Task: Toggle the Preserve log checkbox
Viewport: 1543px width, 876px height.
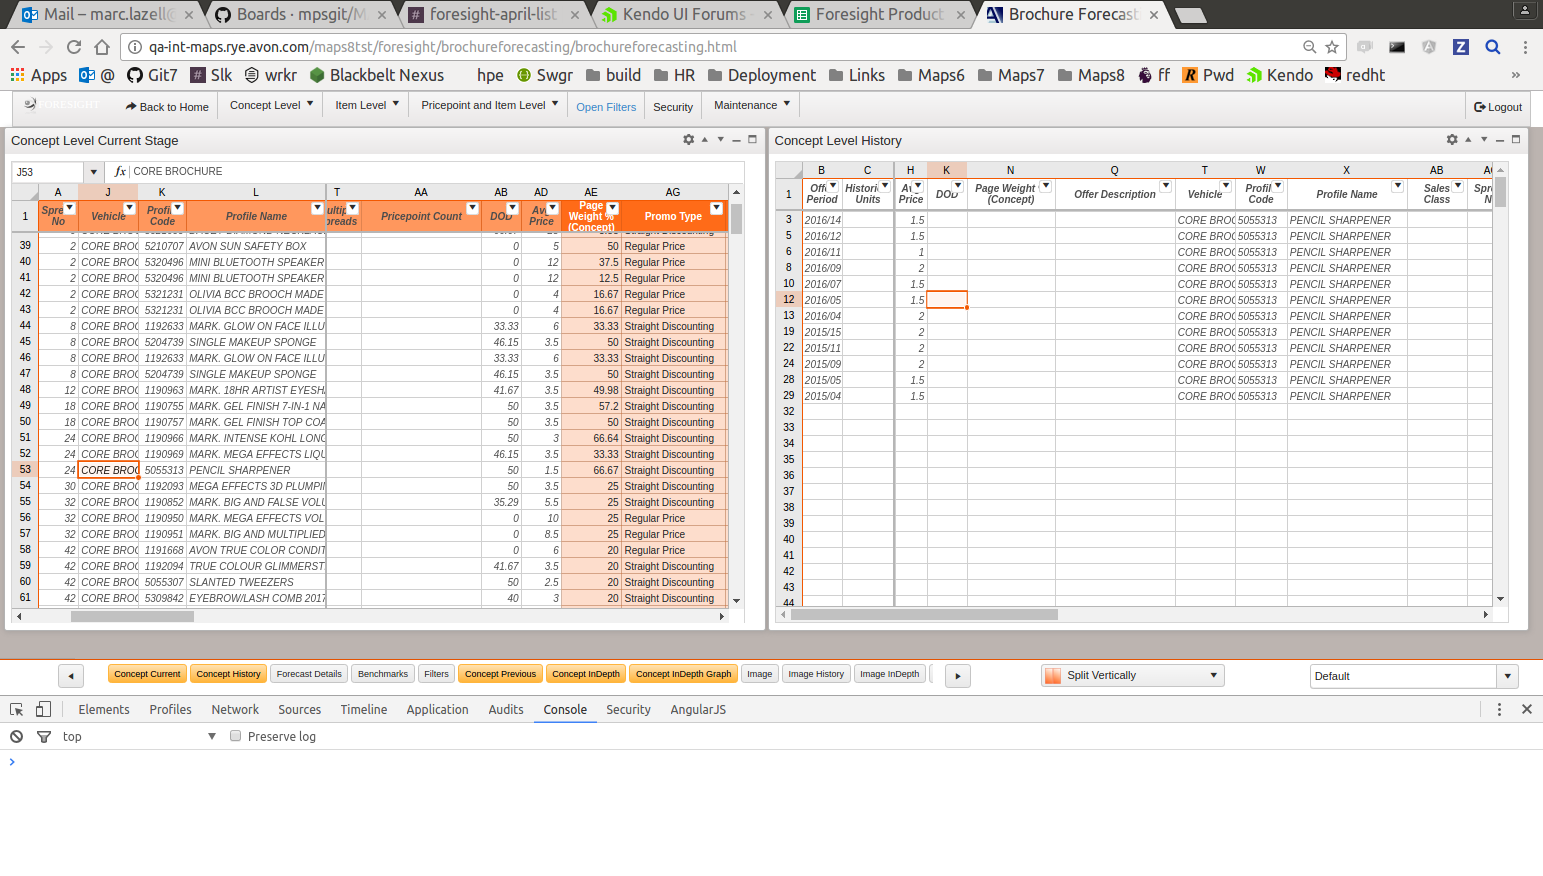Action: (236, 736)
